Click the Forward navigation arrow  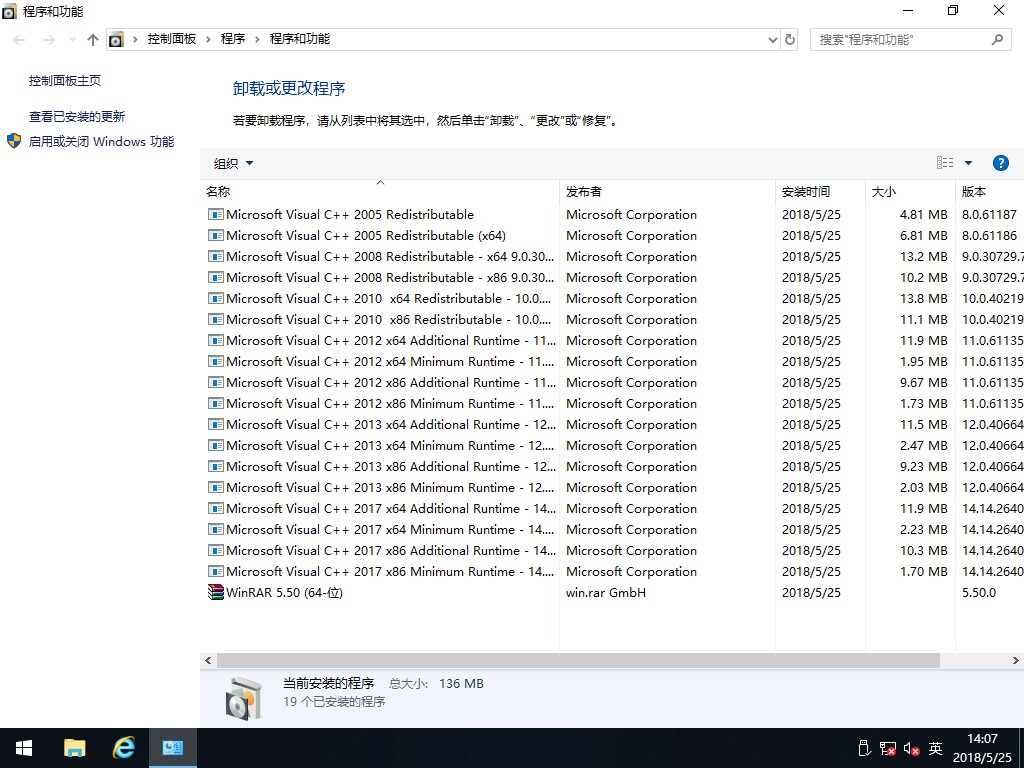point(48,40)
